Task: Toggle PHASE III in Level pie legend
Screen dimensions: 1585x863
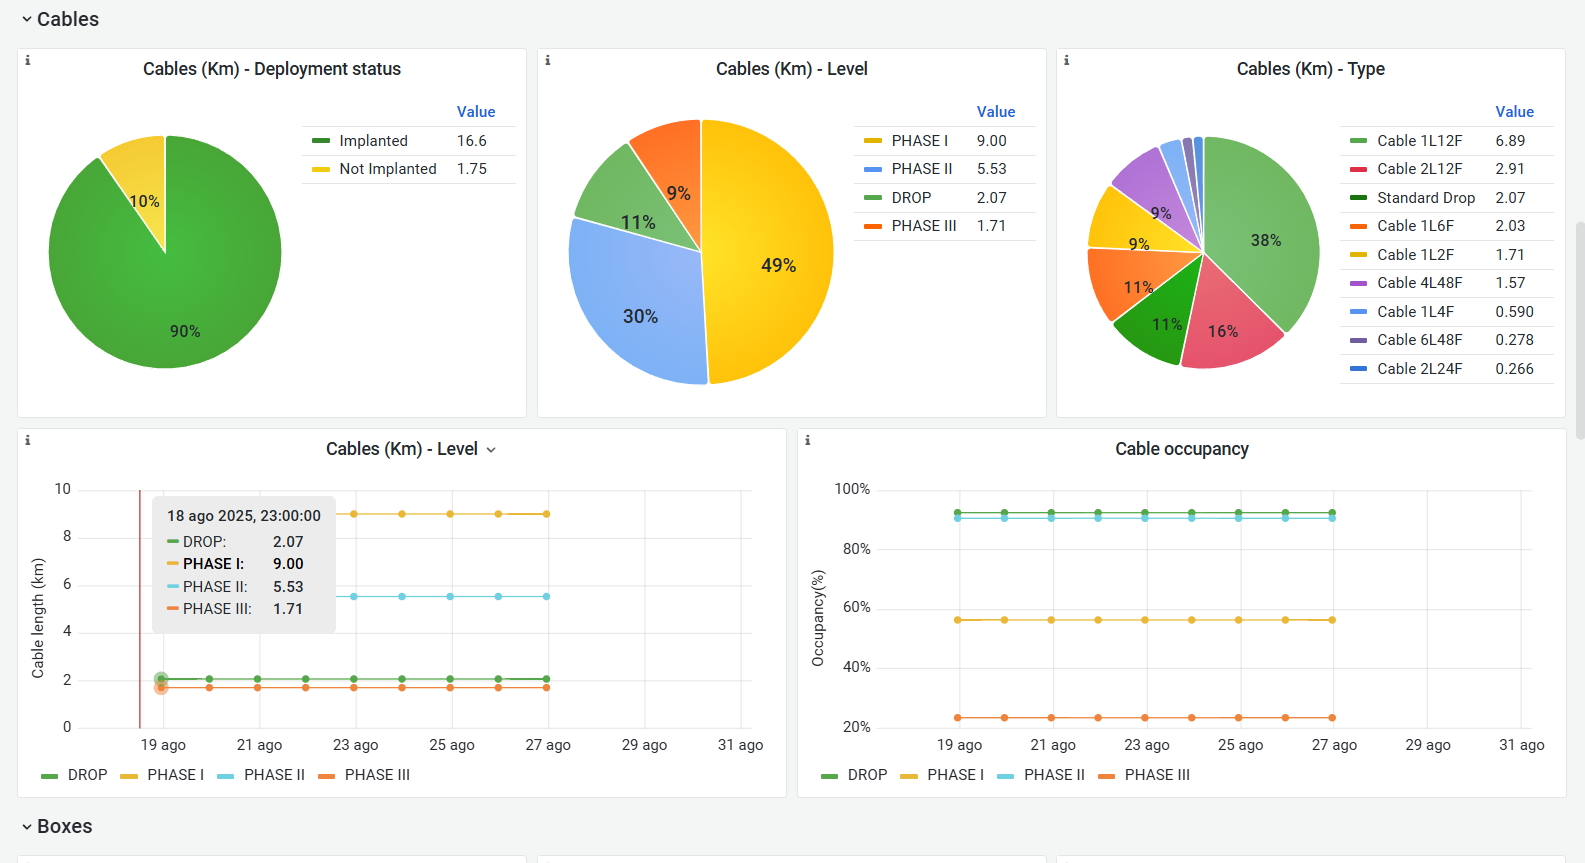Action: [x=924, y=226]
